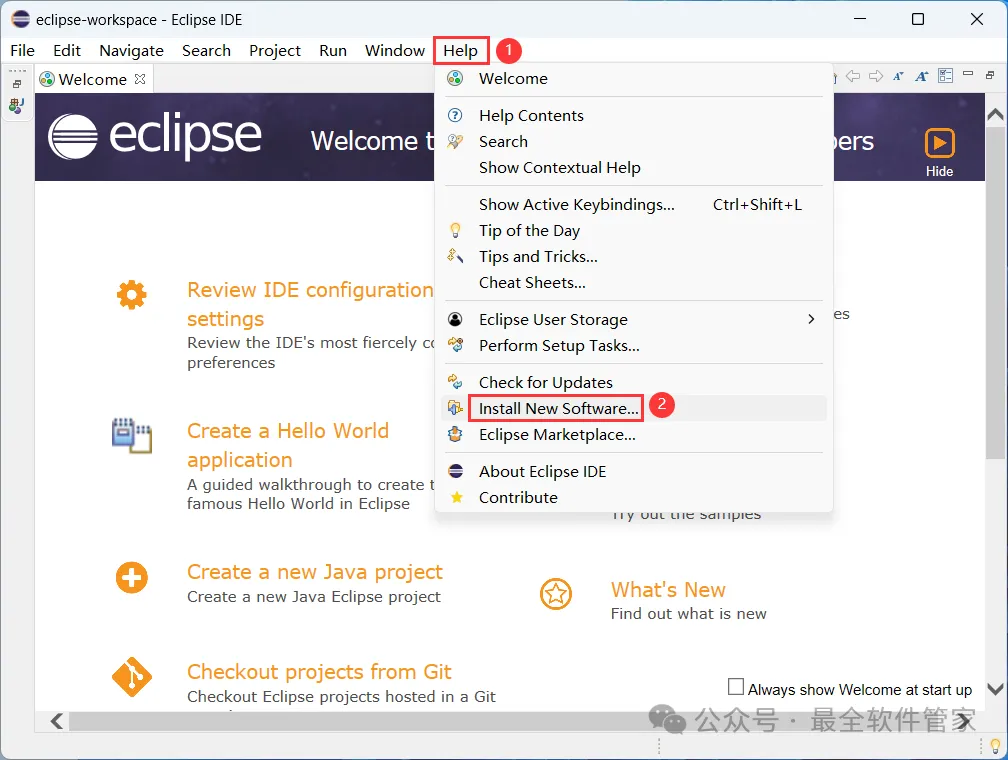Viewport: 1008px width, 760px height.
Task: Select Perform Setup Tasks... entry
Action: [633, 346]
